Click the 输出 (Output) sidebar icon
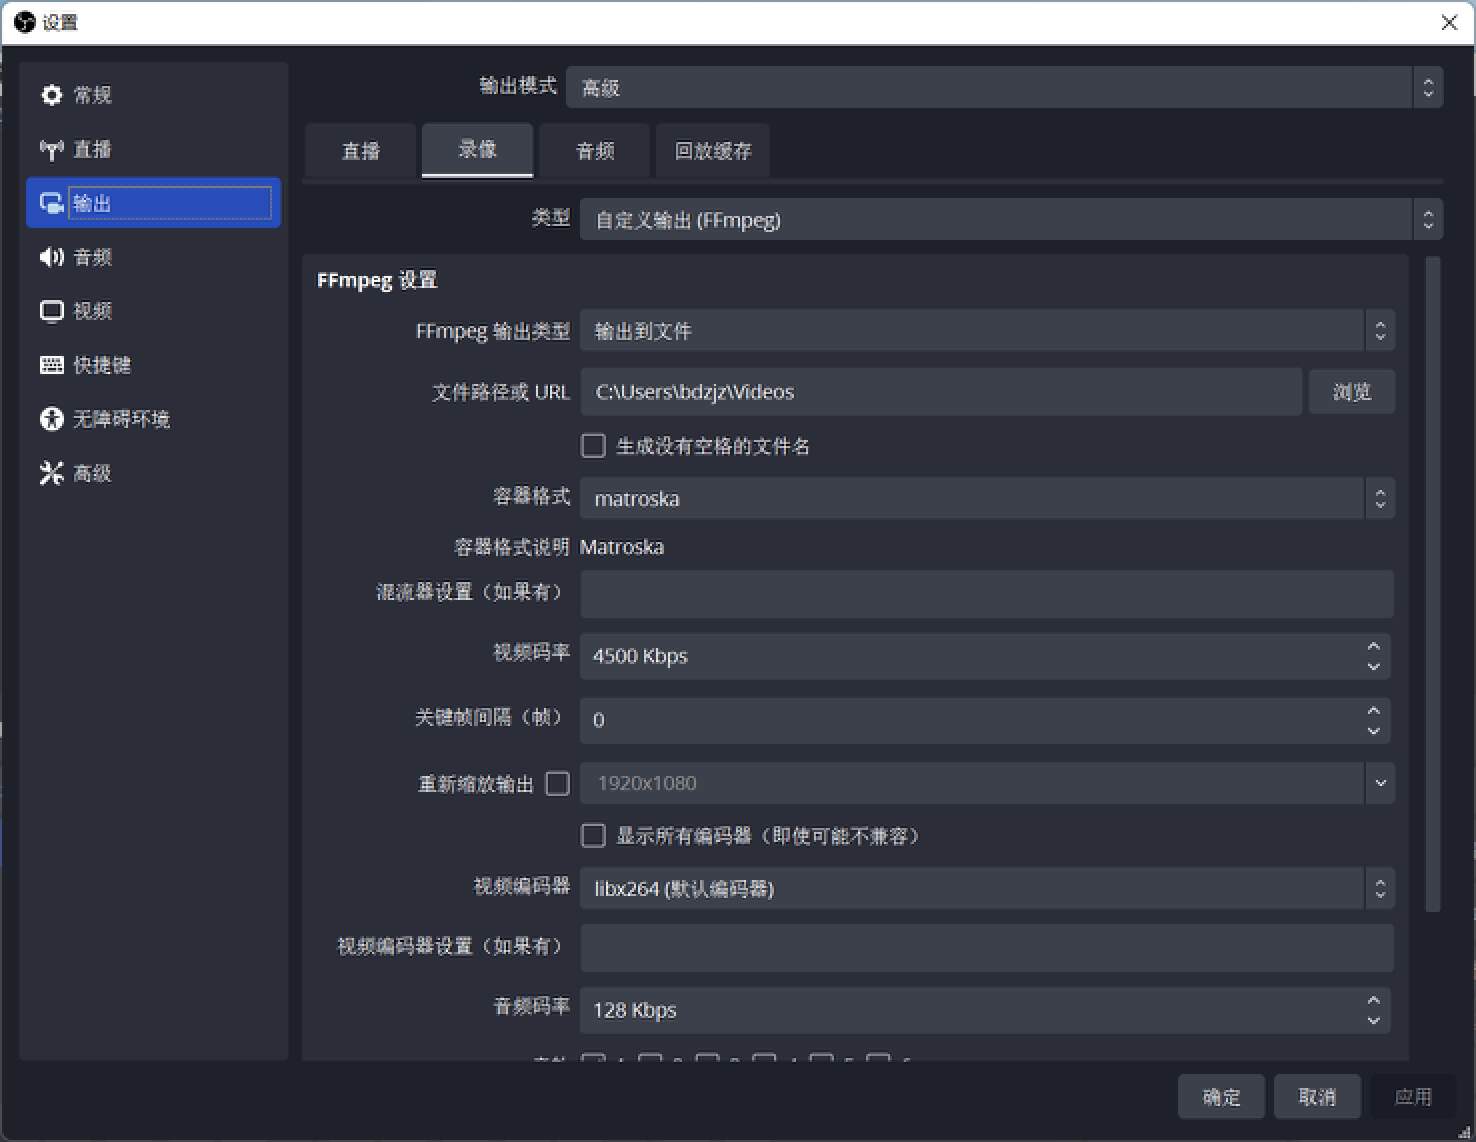The width and height of the screenshot is (1476, 1142). point(51,202)
